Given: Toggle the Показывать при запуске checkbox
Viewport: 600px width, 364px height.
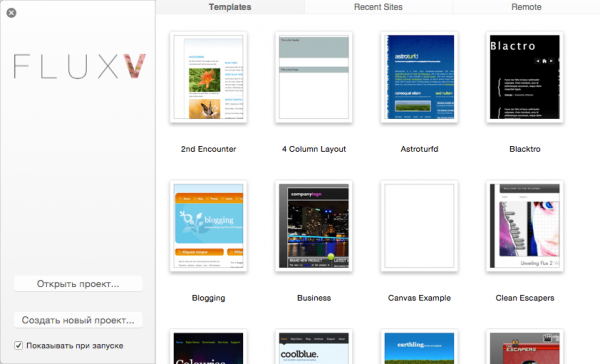Looking at the screenshot, I should click(18, 346).
